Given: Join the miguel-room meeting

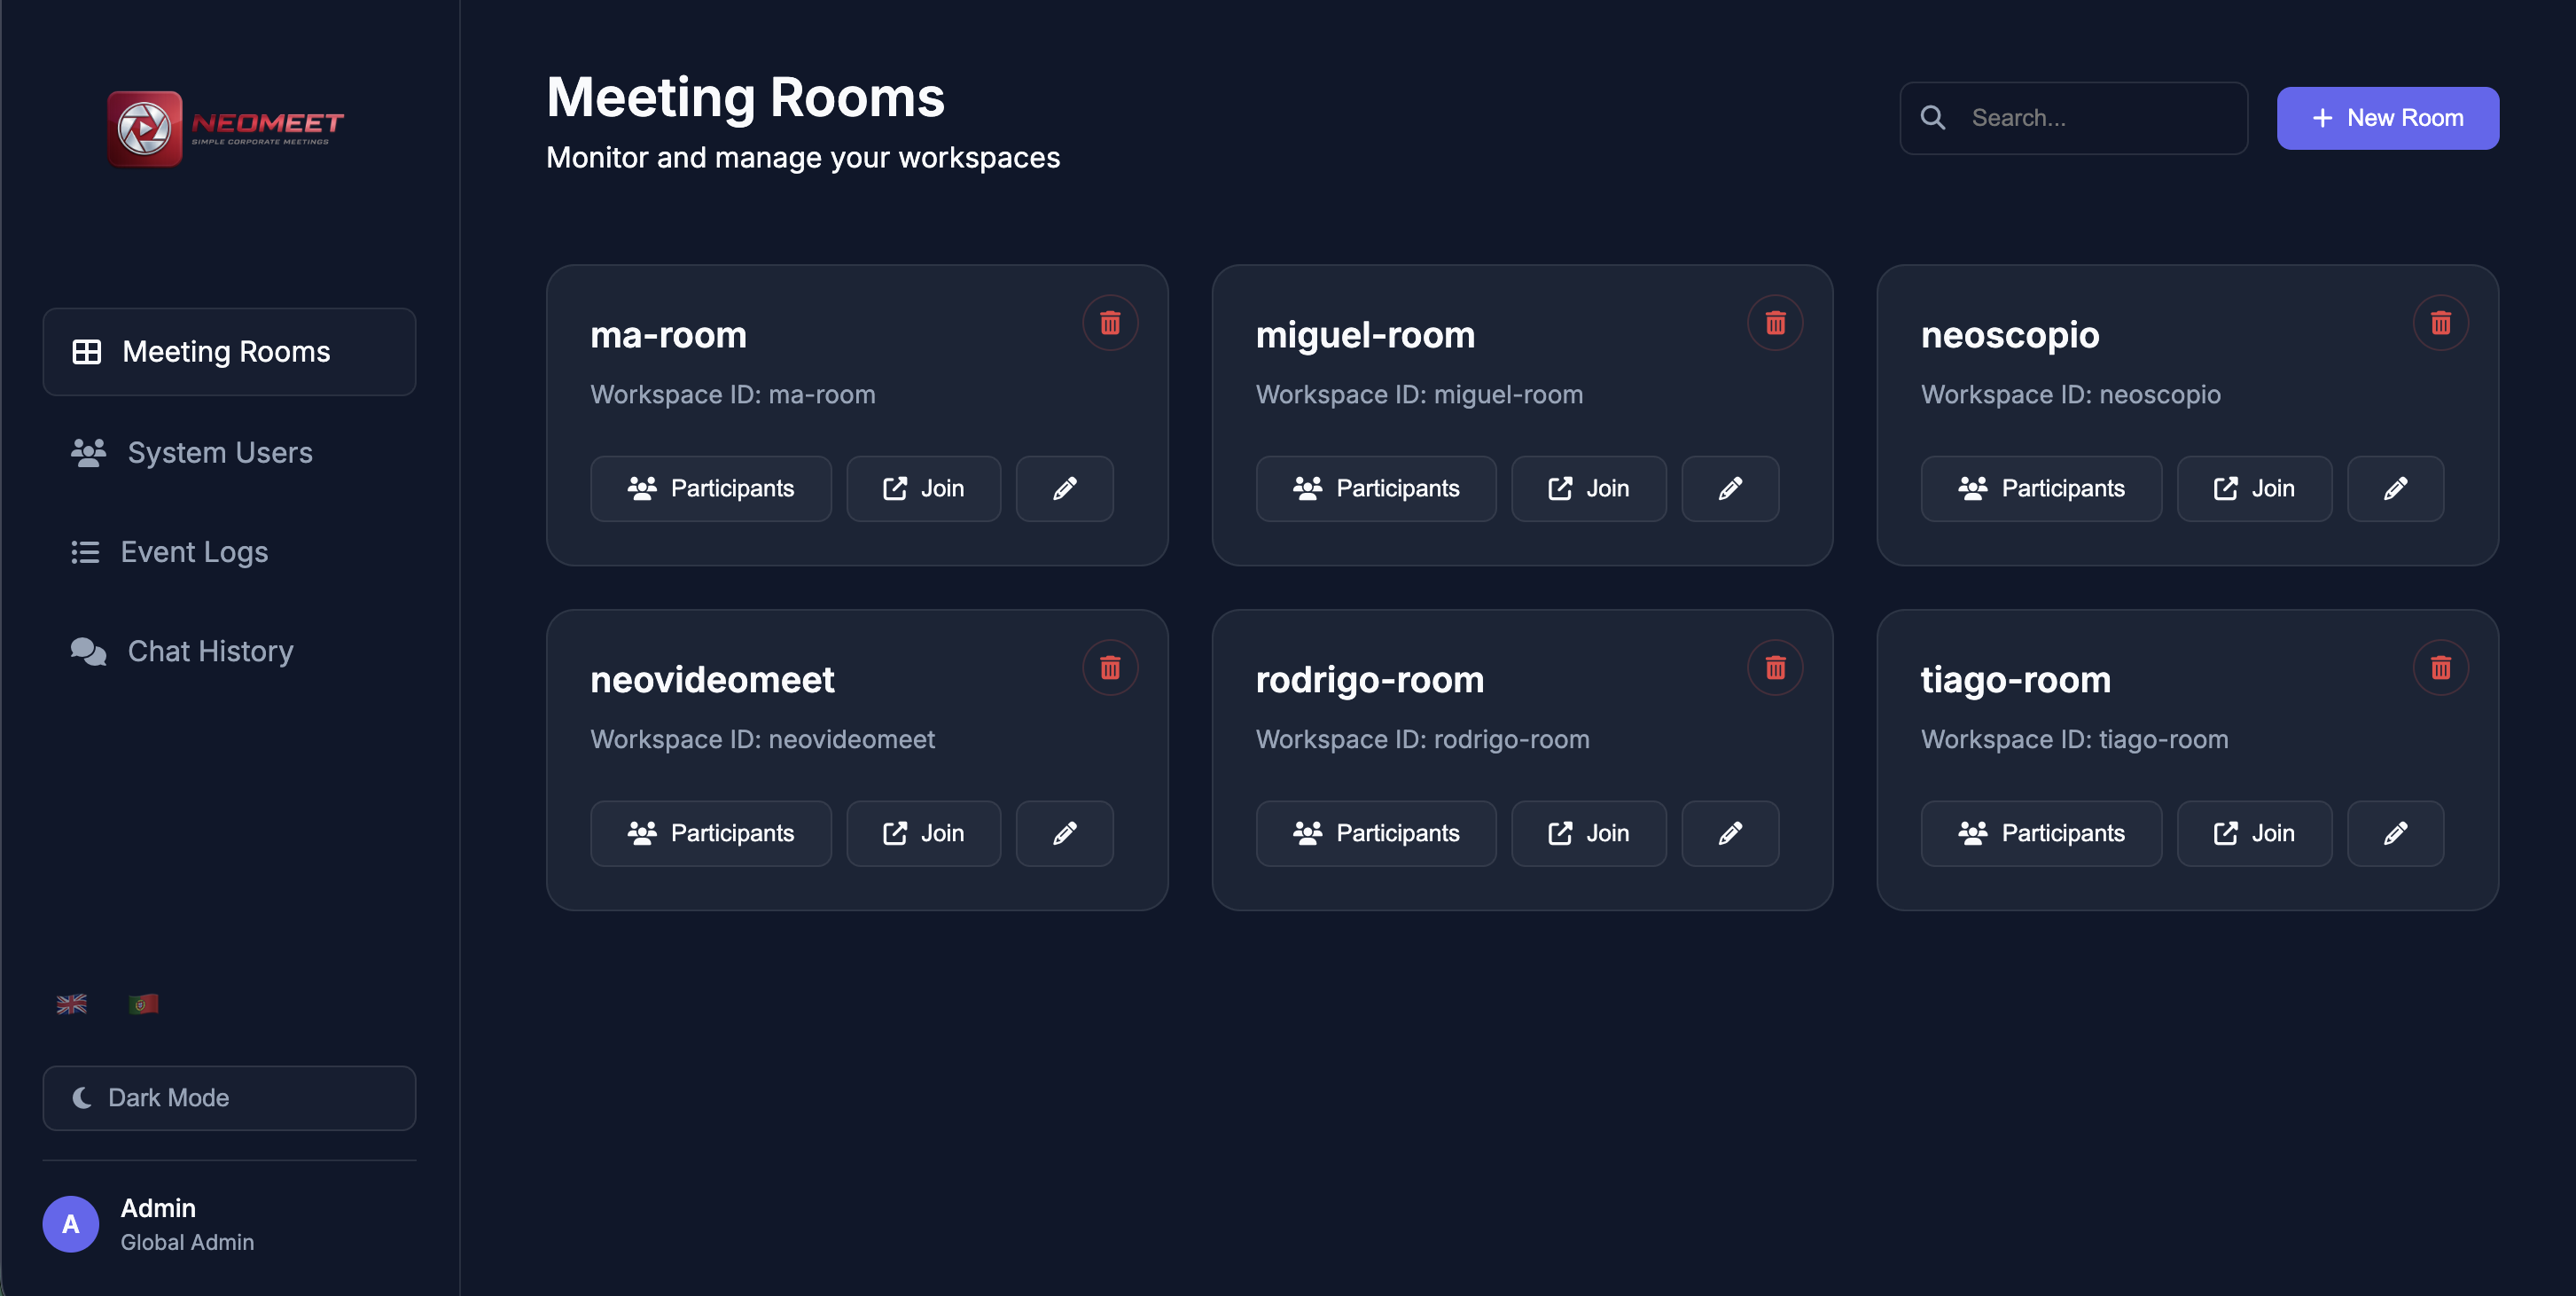Looking at the screenshot, I should point(1589,489).
